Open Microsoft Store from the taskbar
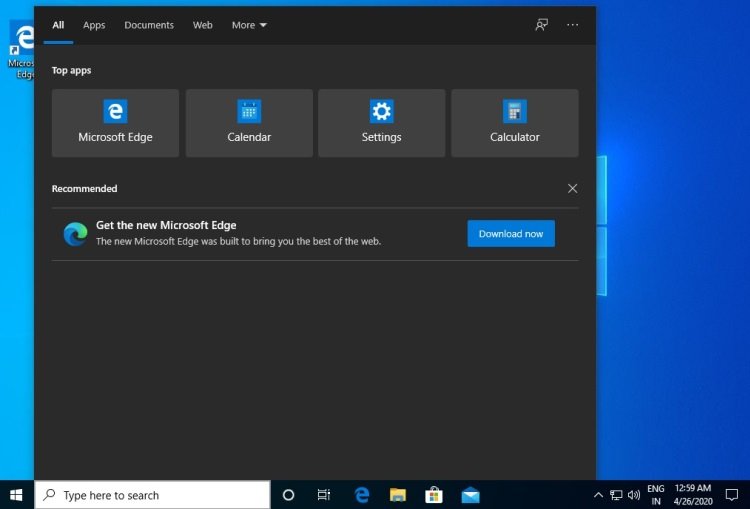Viewport: 750px width, 509px height. pyautogui.click(x=434, y=495)
